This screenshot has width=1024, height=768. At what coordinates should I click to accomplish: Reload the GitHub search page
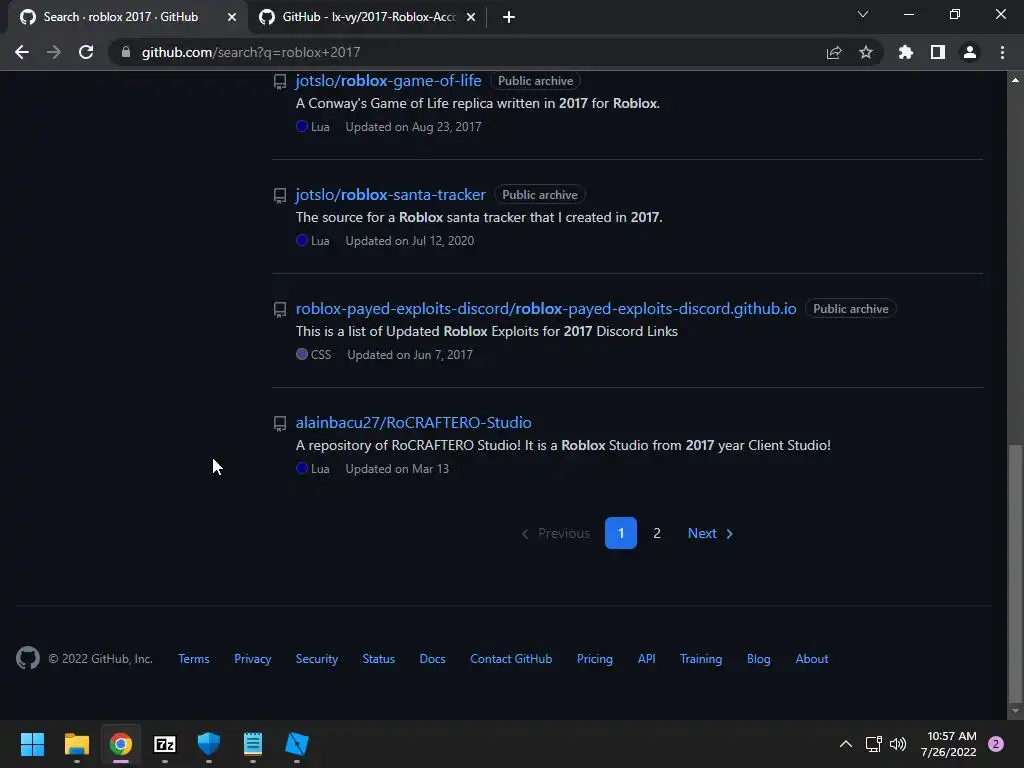[x=86, y=52]
